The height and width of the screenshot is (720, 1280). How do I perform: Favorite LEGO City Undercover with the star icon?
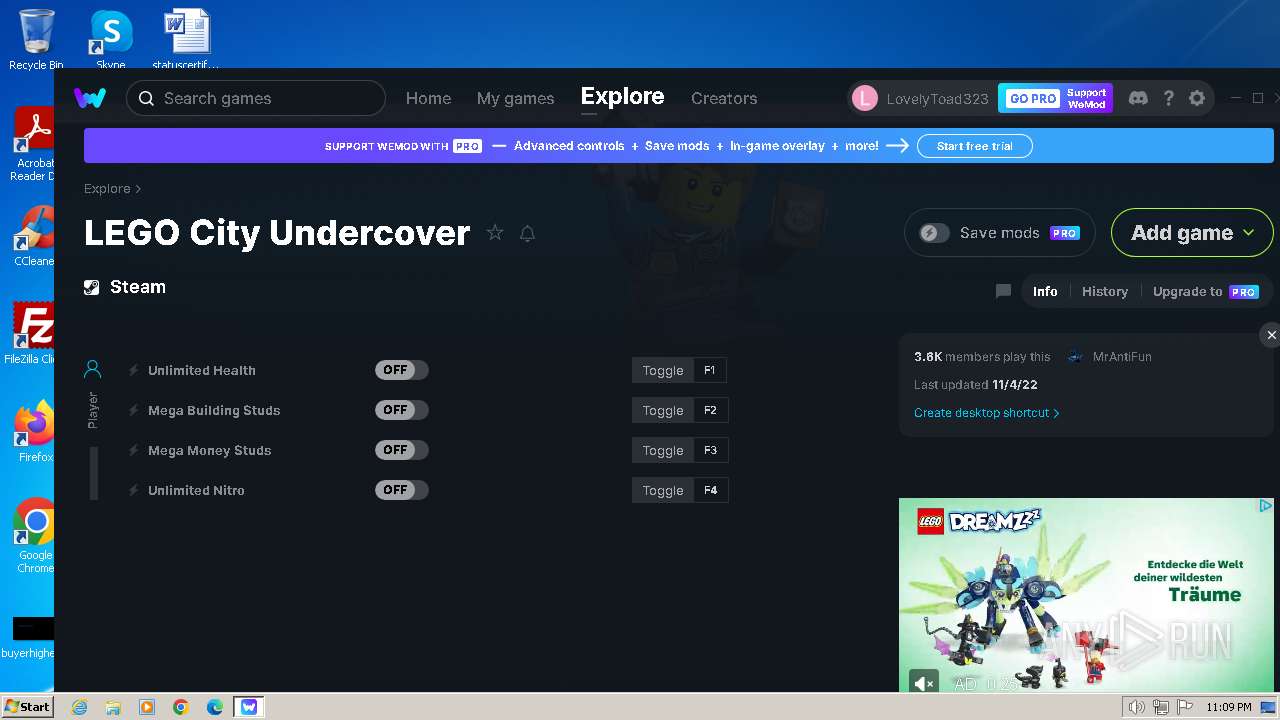point(495,233)
